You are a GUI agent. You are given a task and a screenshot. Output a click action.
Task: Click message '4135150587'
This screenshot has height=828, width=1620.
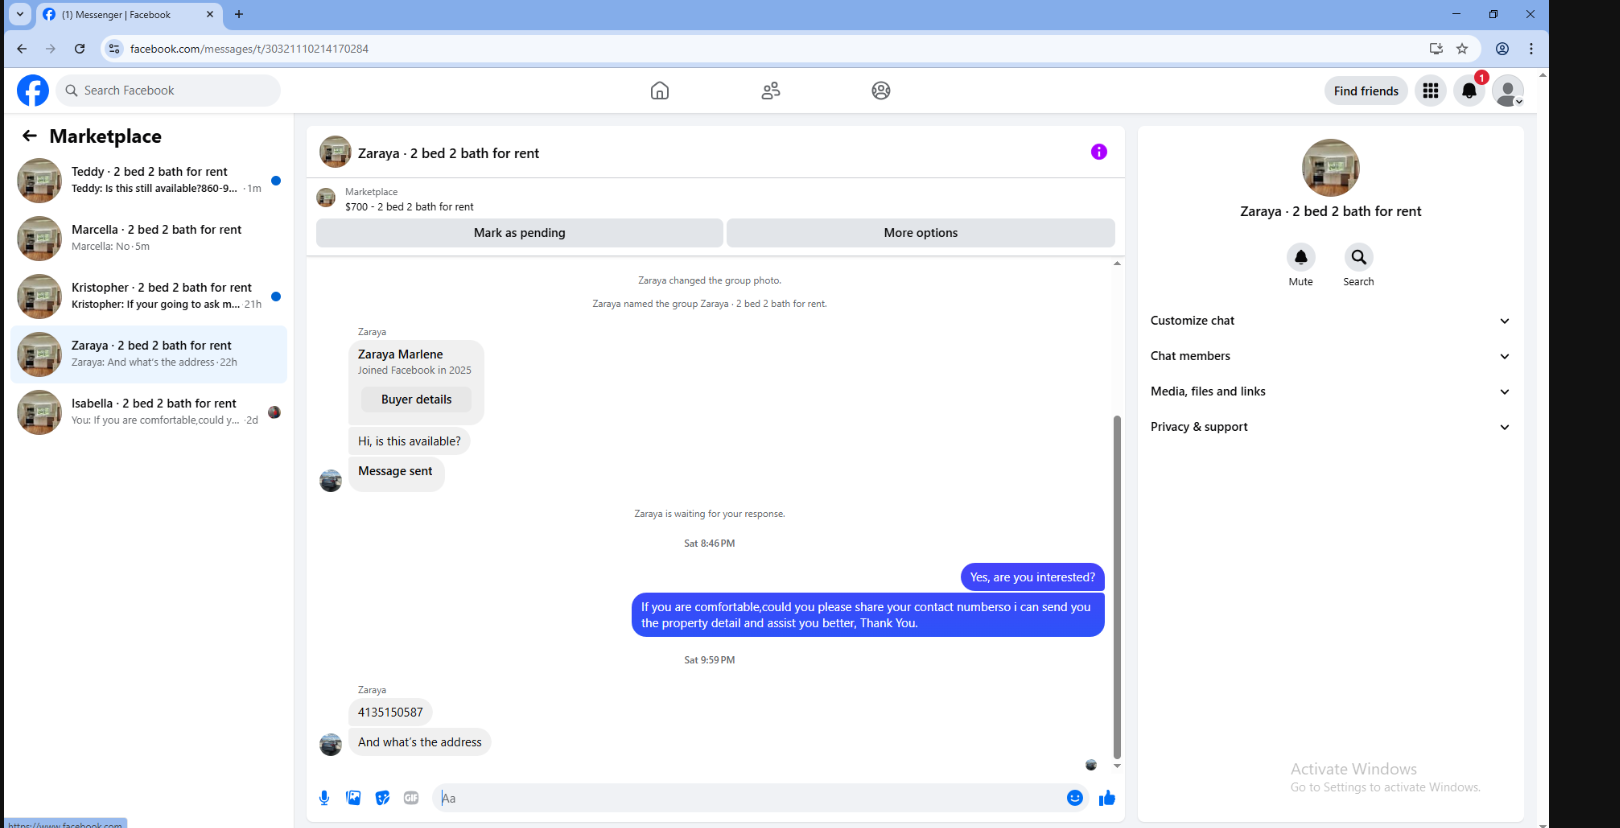(x=390, y=712)
